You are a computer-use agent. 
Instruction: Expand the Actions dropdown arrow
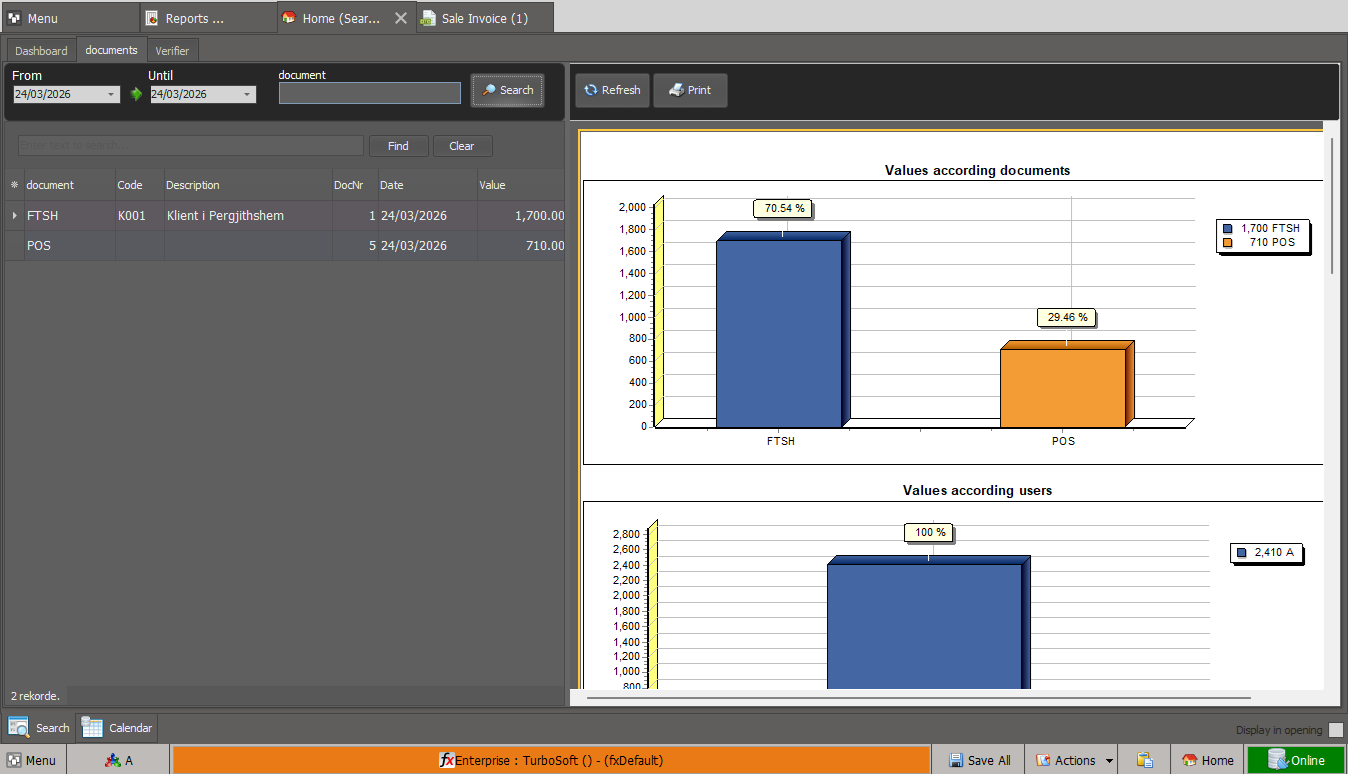(1109, 761)
